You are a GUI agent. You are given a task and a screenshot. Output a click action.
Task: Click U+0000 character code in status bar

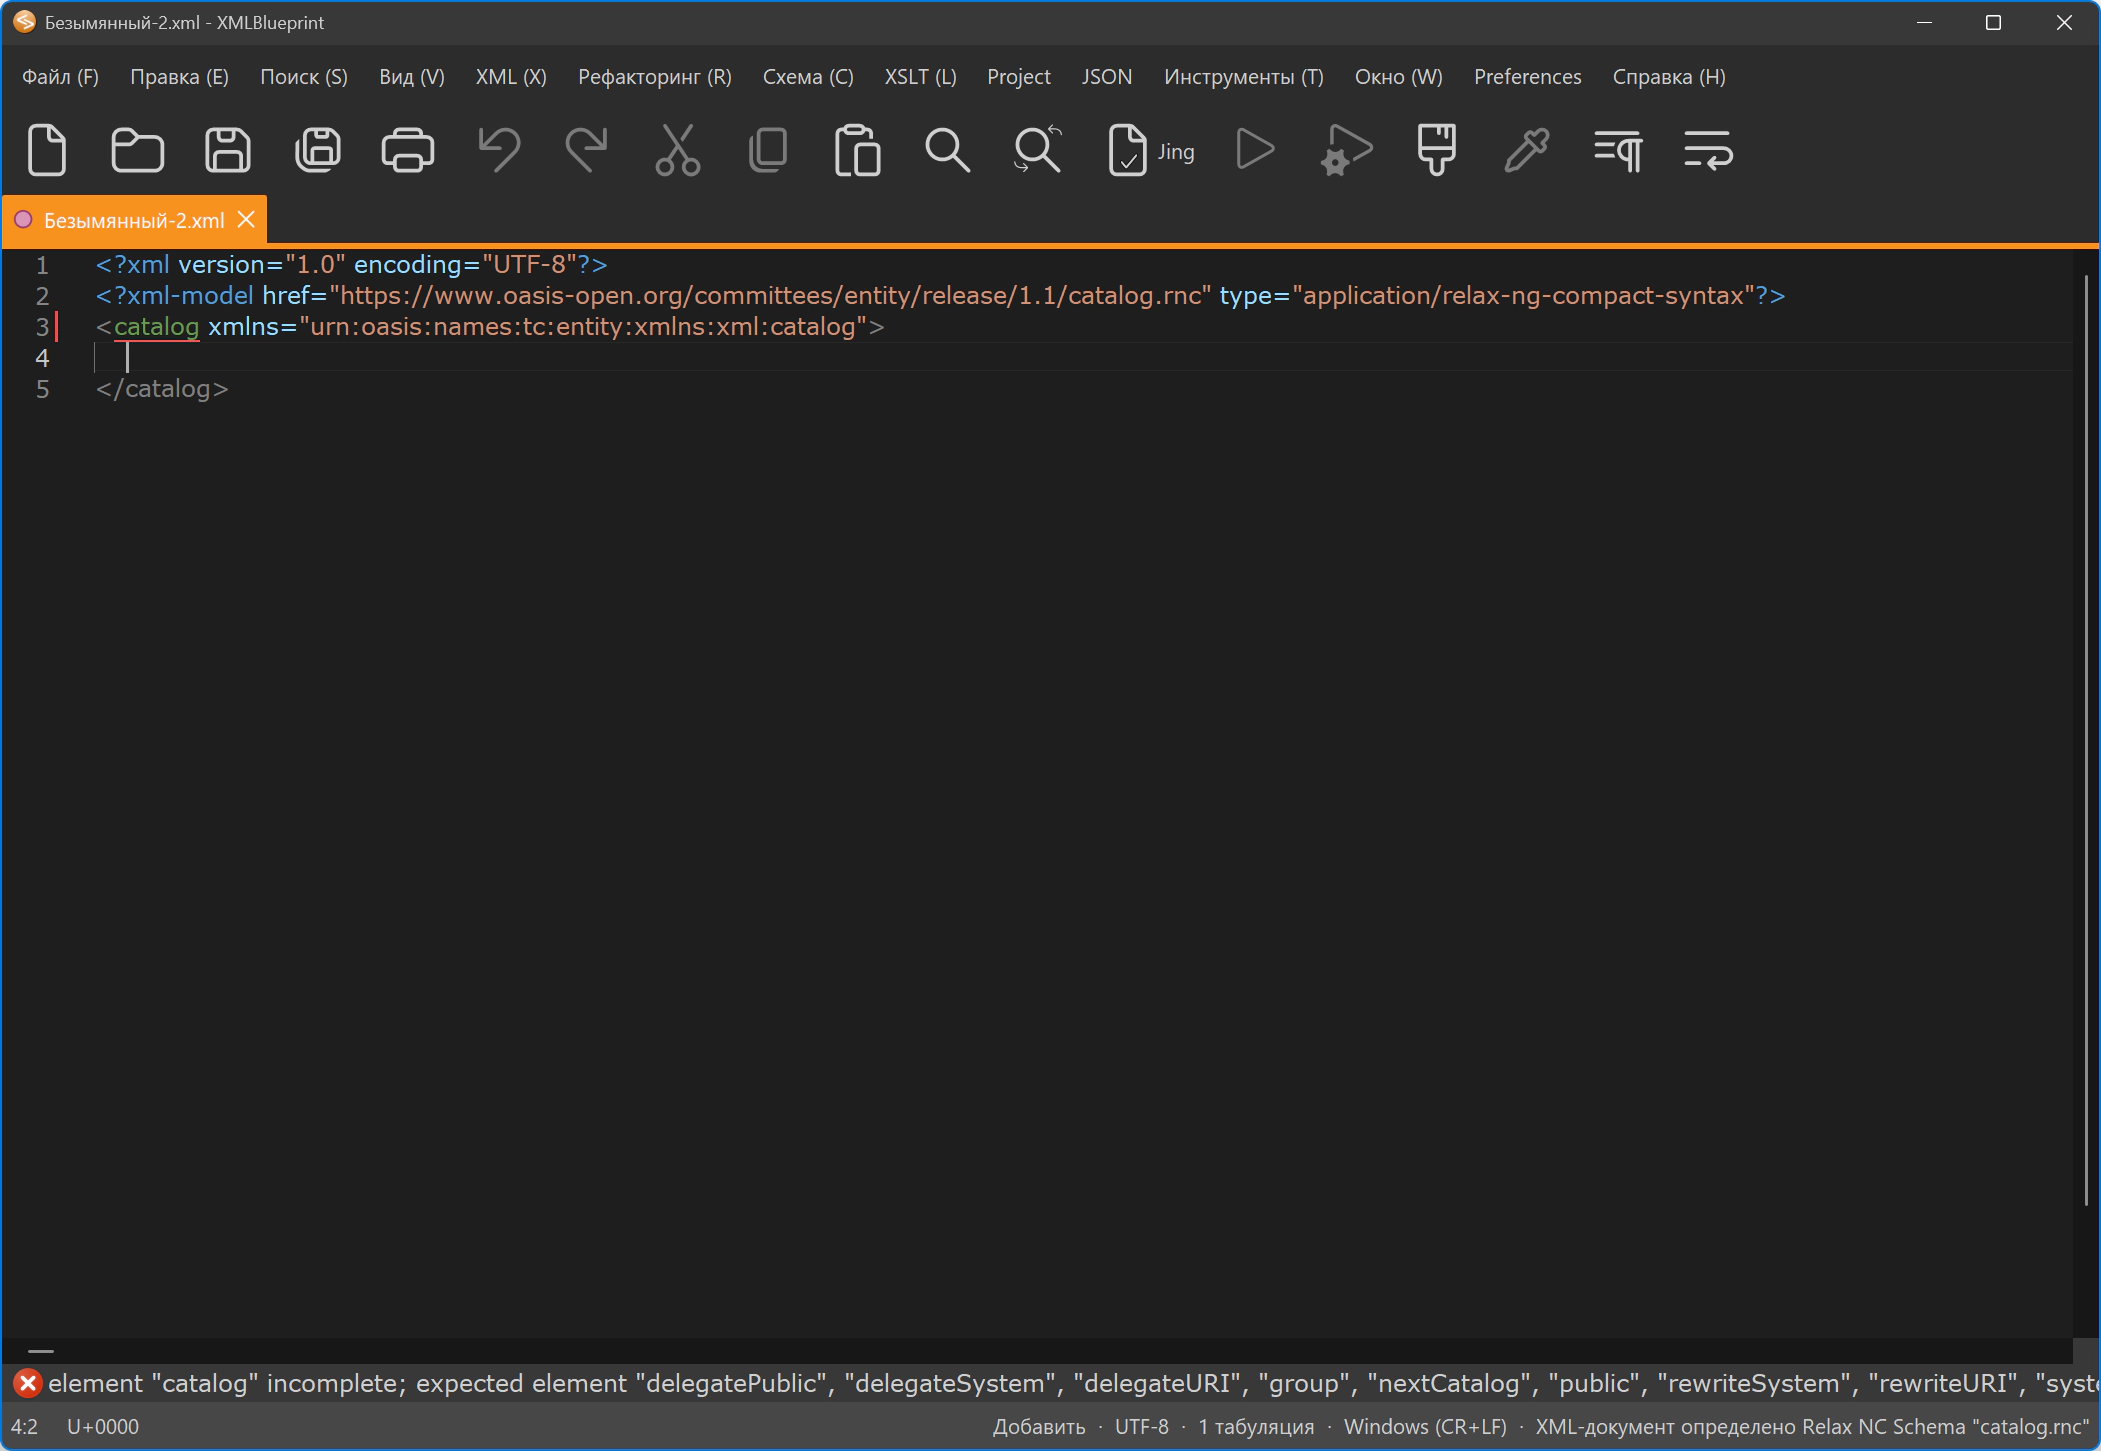coord(103,1427)
